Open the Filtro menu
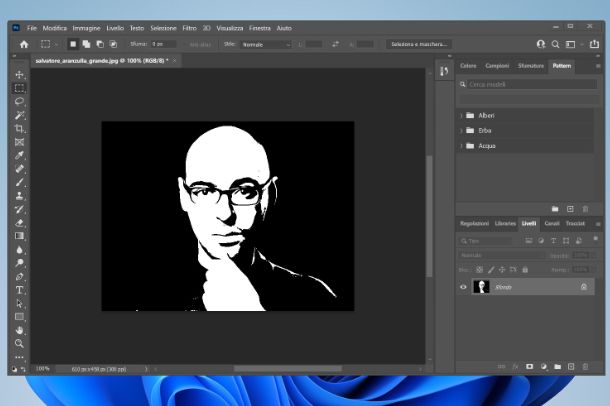Viewport: 610px width, 406px height. click(189, 27)
